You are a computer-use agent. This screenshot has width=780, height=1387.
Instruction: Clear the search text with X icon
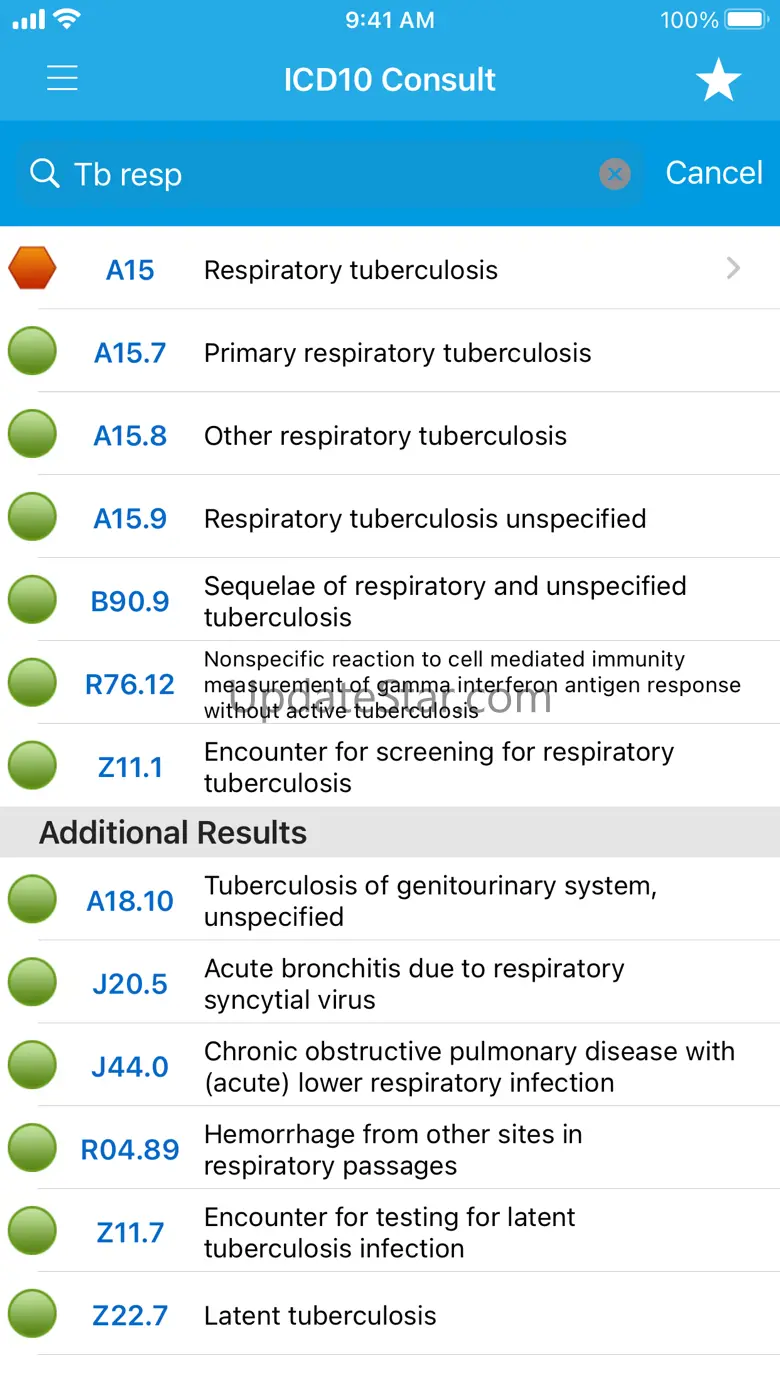click(x=615, y=175)
